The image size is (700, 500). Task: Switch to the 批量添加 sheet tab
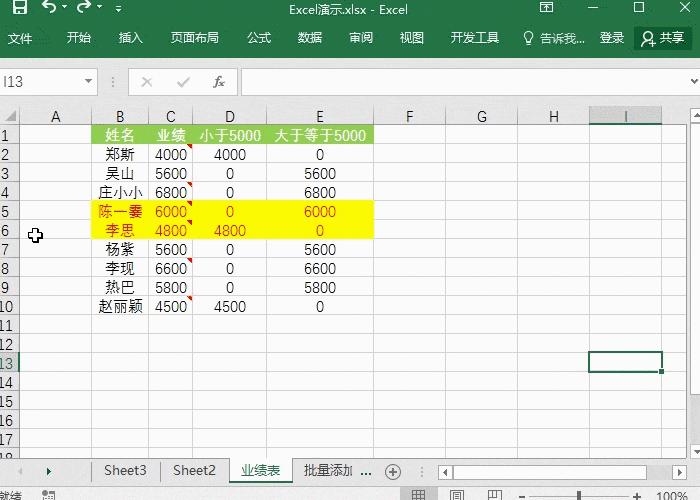point(328,471)
